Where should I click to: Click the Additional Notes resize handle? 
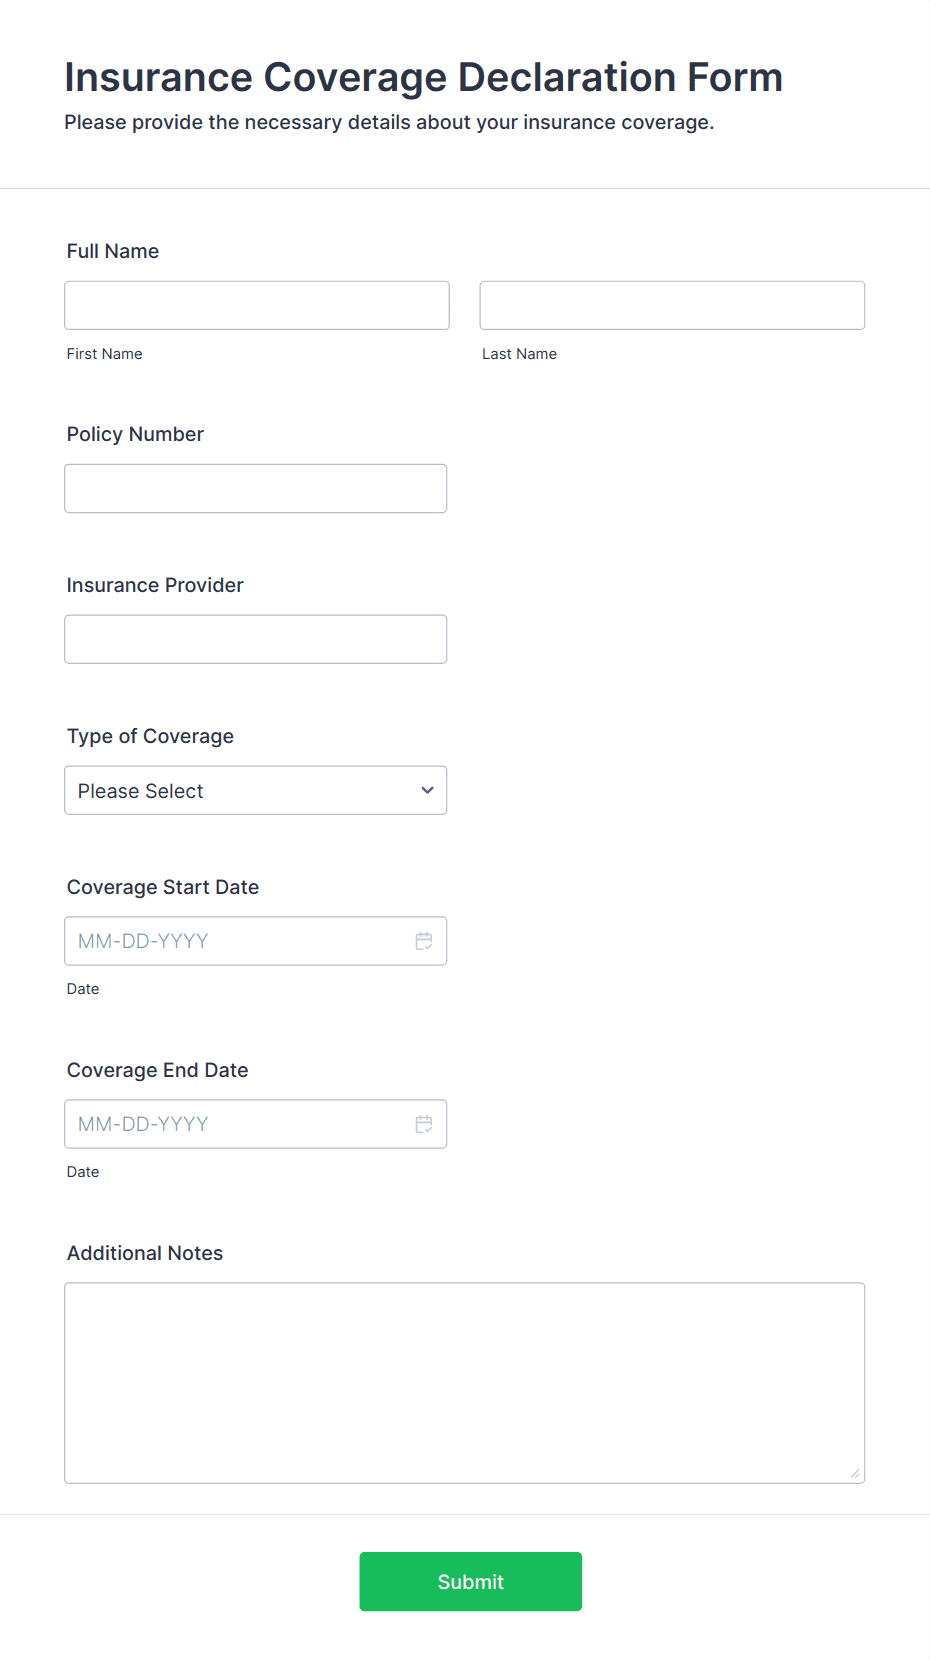856,1473
